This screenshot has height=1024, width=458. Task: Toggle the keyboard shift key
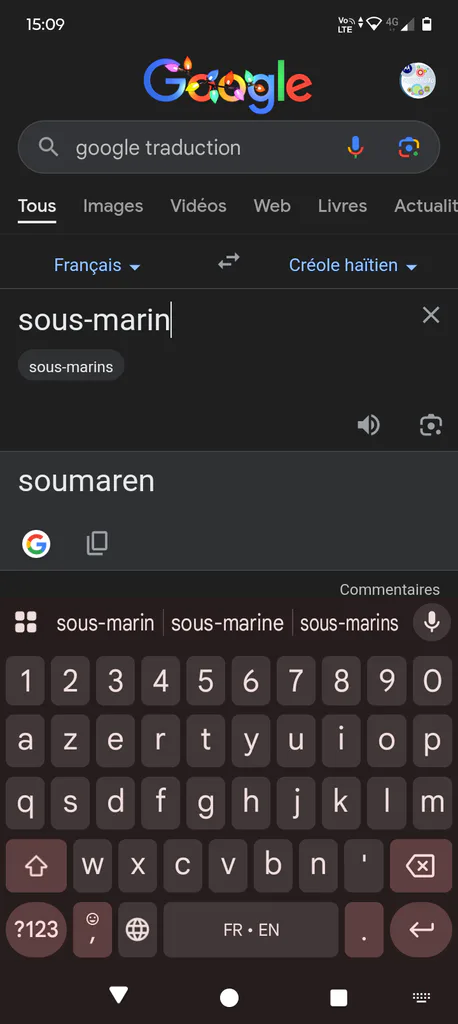click(37, 866)
